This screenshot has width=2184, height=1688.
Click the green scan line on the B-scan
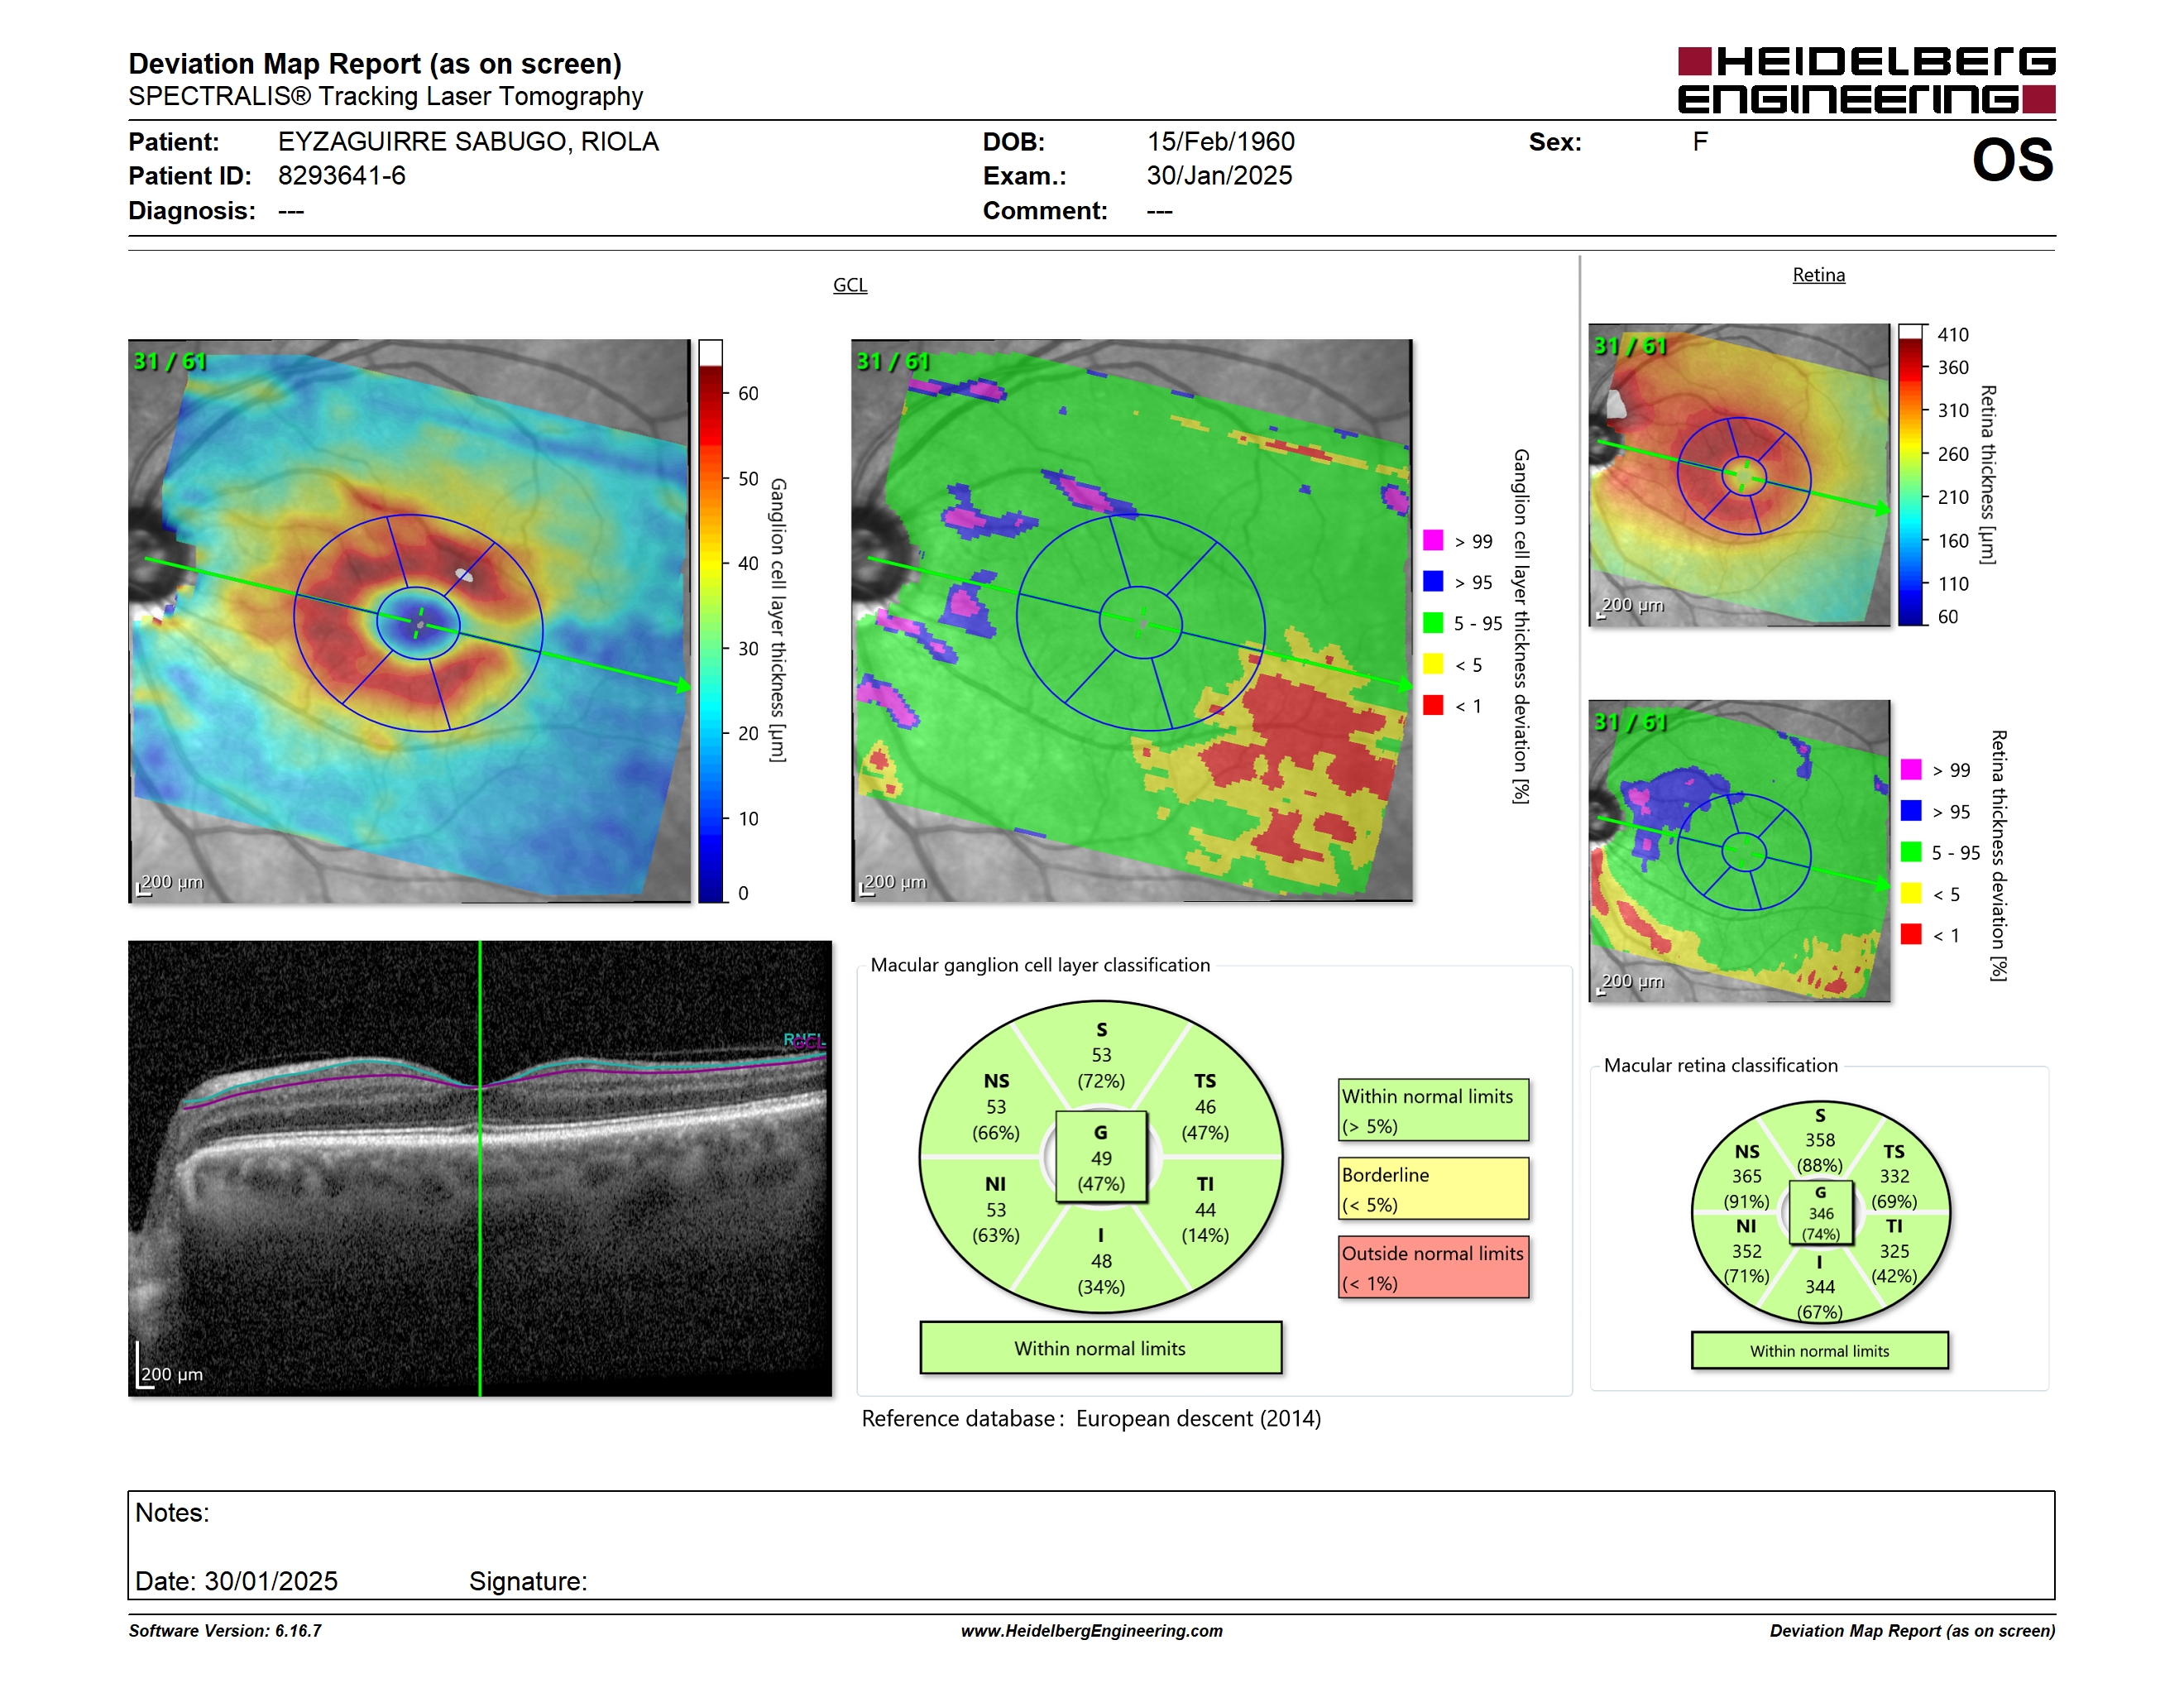[480, 1168]
